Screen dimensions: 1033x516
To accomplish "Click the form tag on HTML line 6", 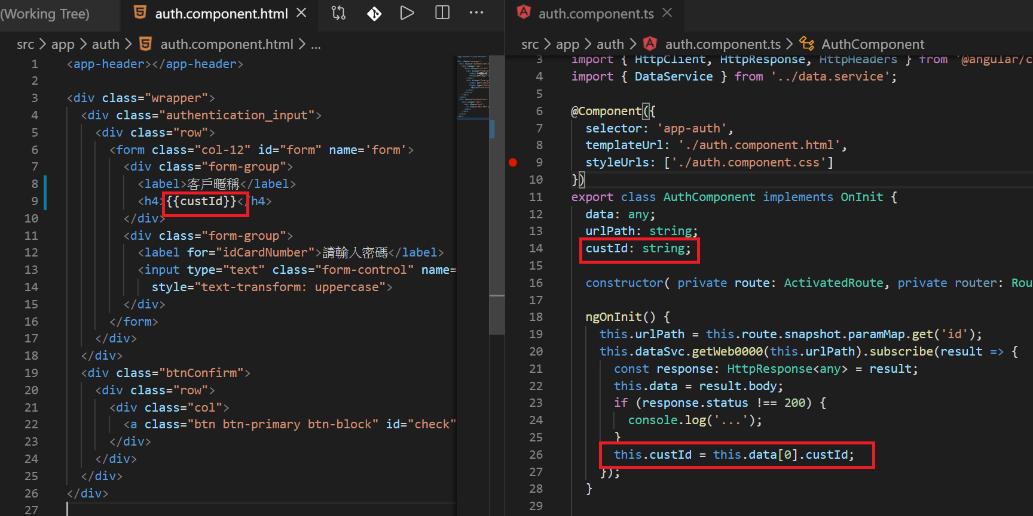I will pyautogui.click(x=262, y=150).
